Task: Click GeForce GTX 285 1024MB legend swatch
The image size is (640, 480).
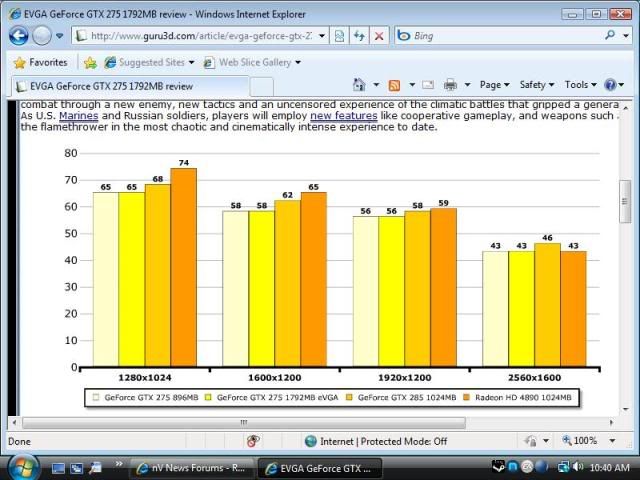Action: (349, 398)
